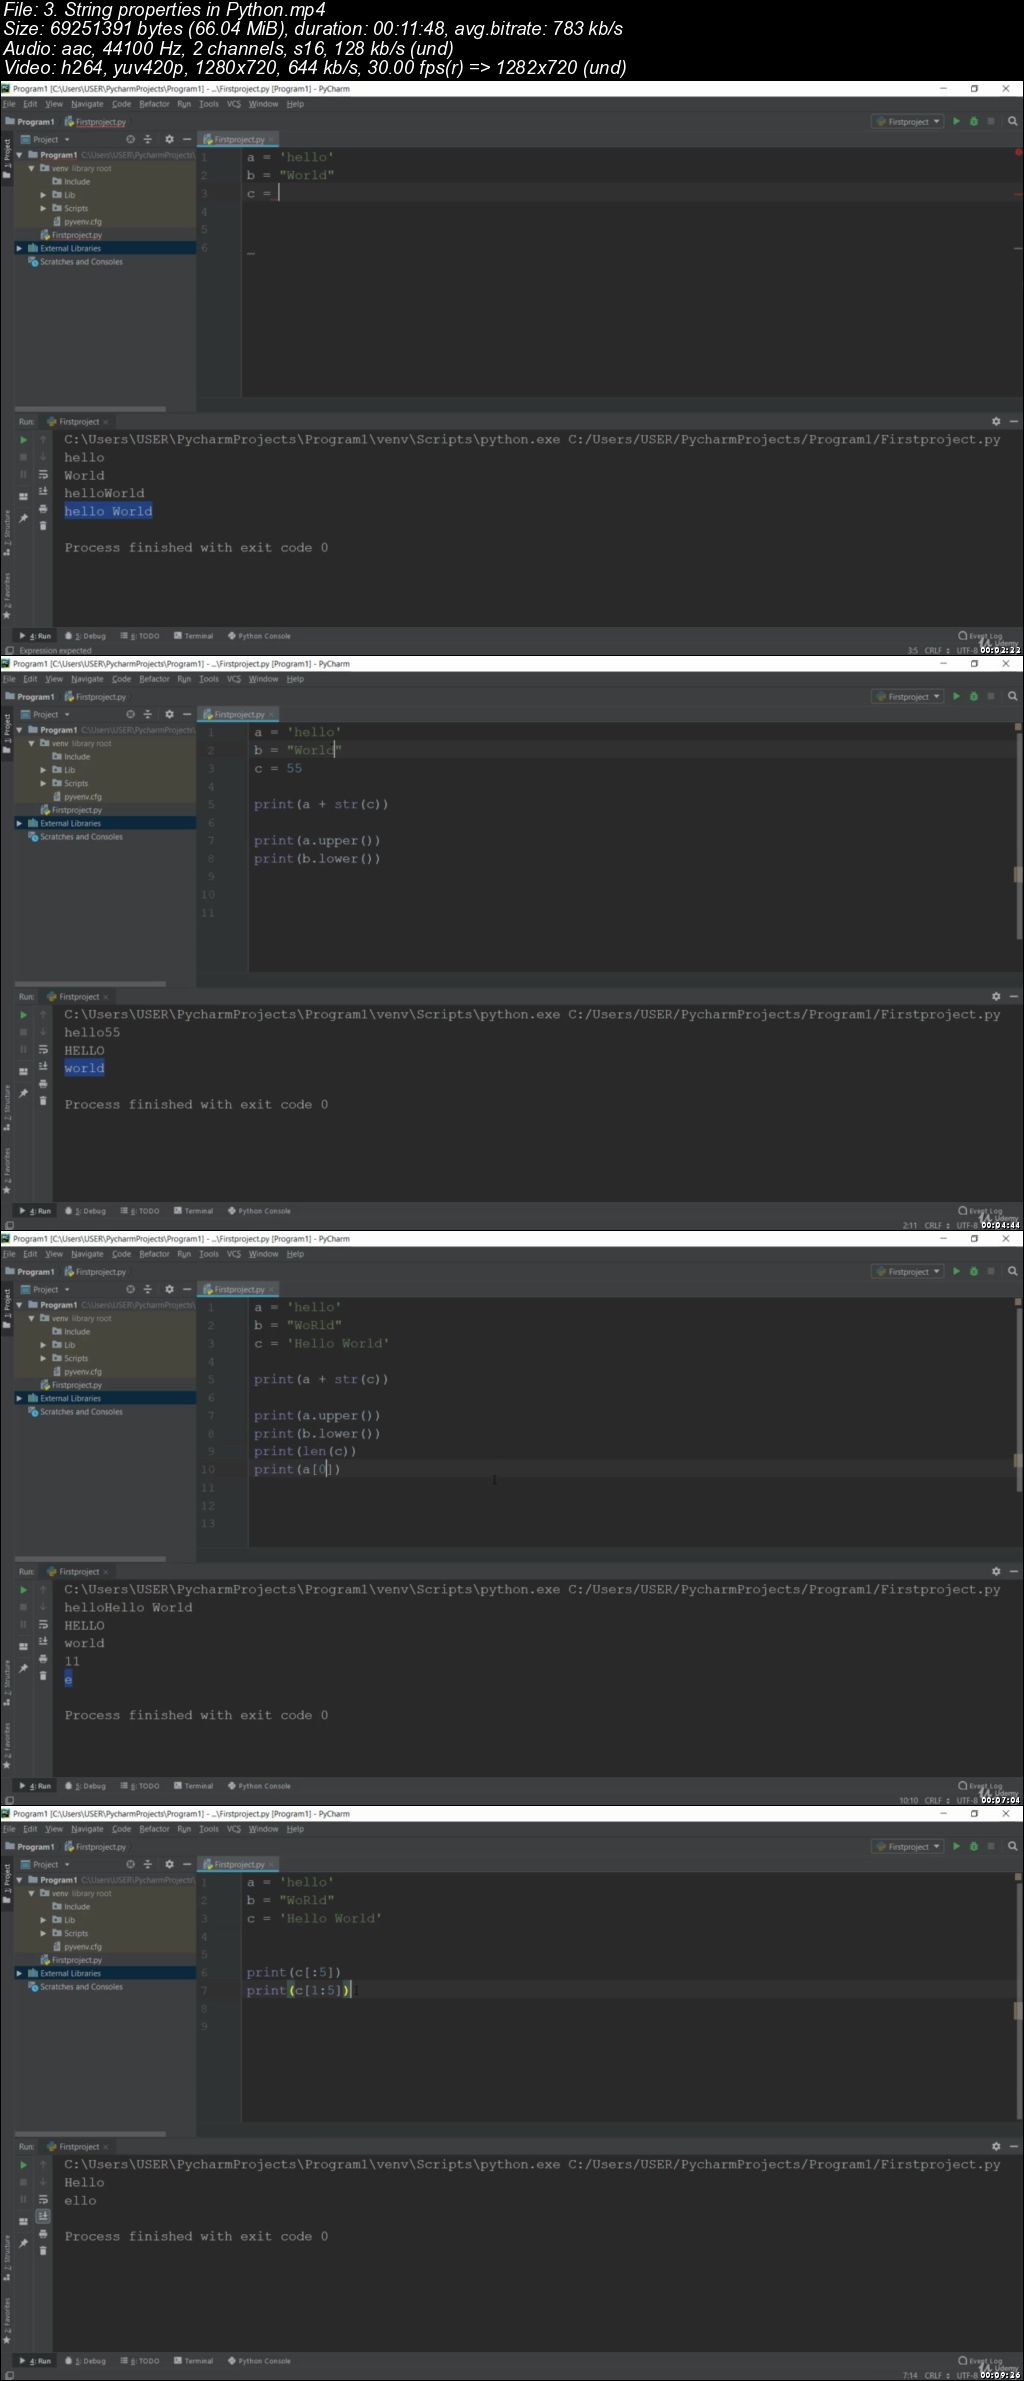Click the Firstproject.py breadcrumb in the 00:04:44 frame

[x=96, y=696]
